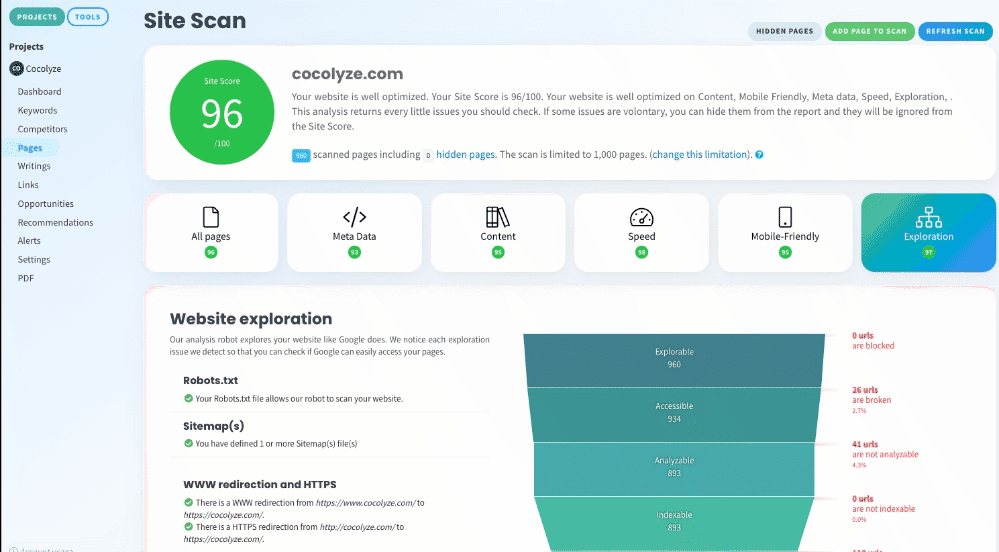This screenshot has width=999, height=552.
Task: Click the Site Score 96 circle
Action: tap(222, 112)
